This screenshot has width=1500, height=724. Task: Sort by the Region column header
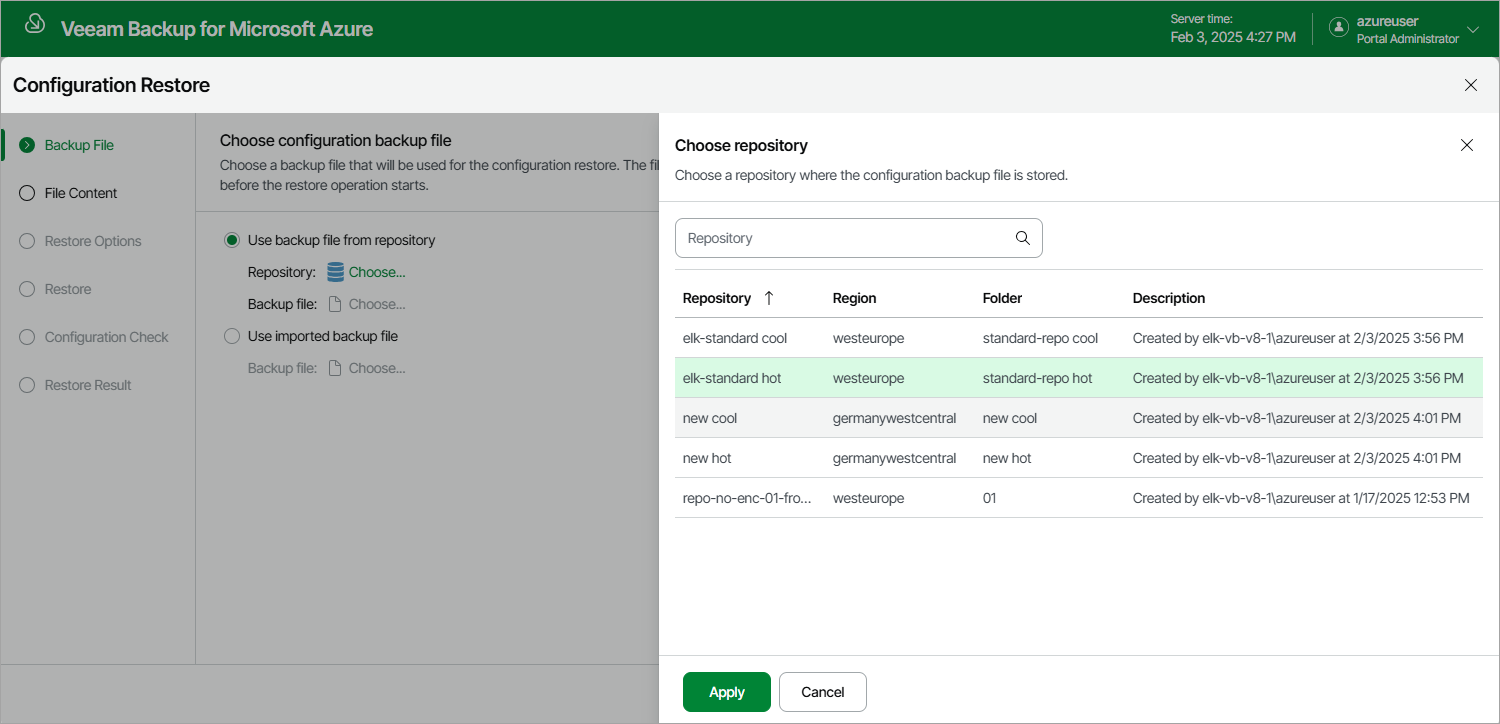(x=854, y=298)
